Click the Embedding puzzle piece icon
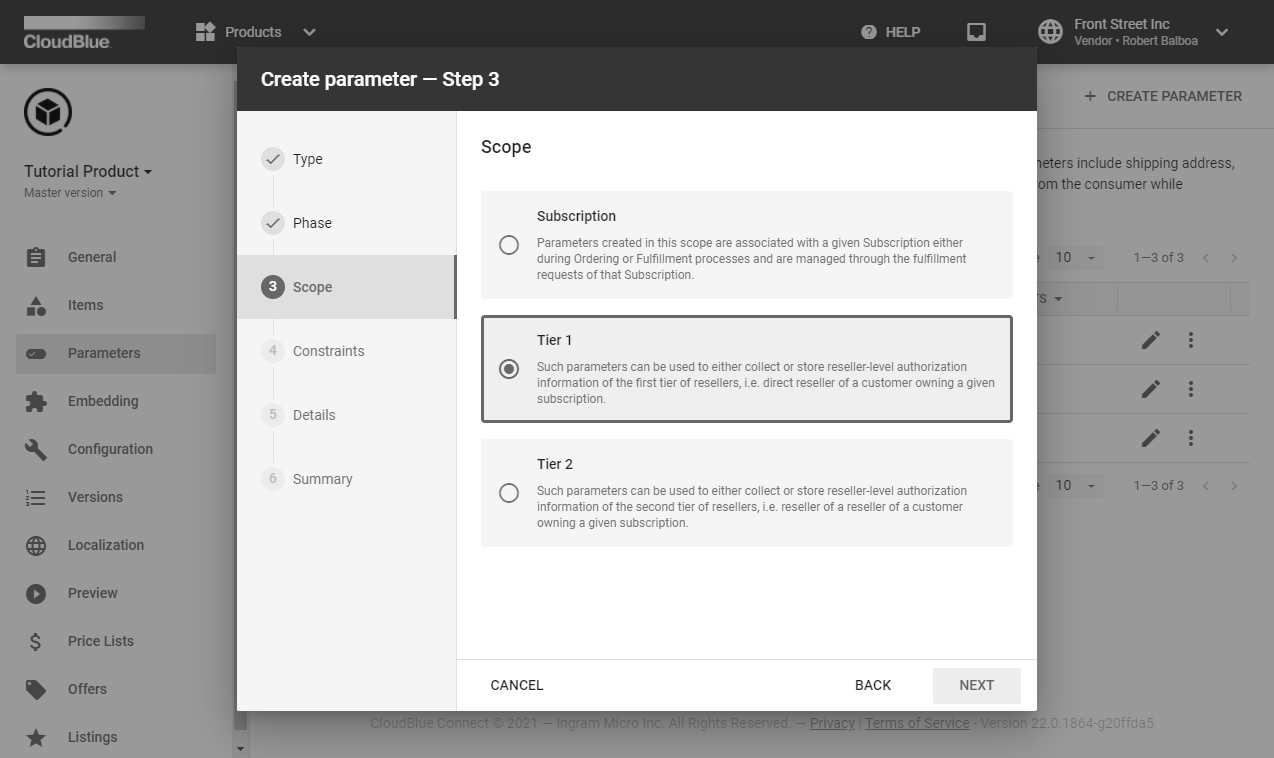The height and width of the screenshot is (758, 1274). coord(36,401)
